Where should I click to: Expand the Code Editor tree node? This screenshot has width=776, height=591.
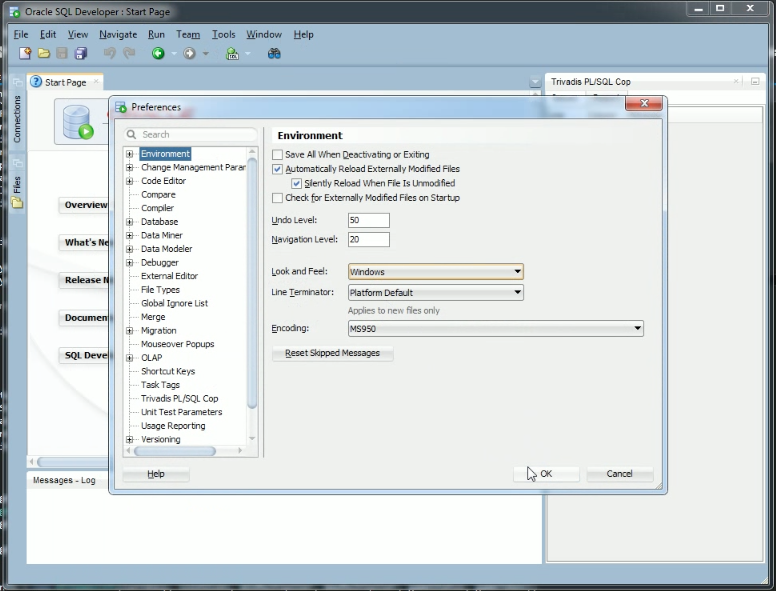[x=130, y=181]
